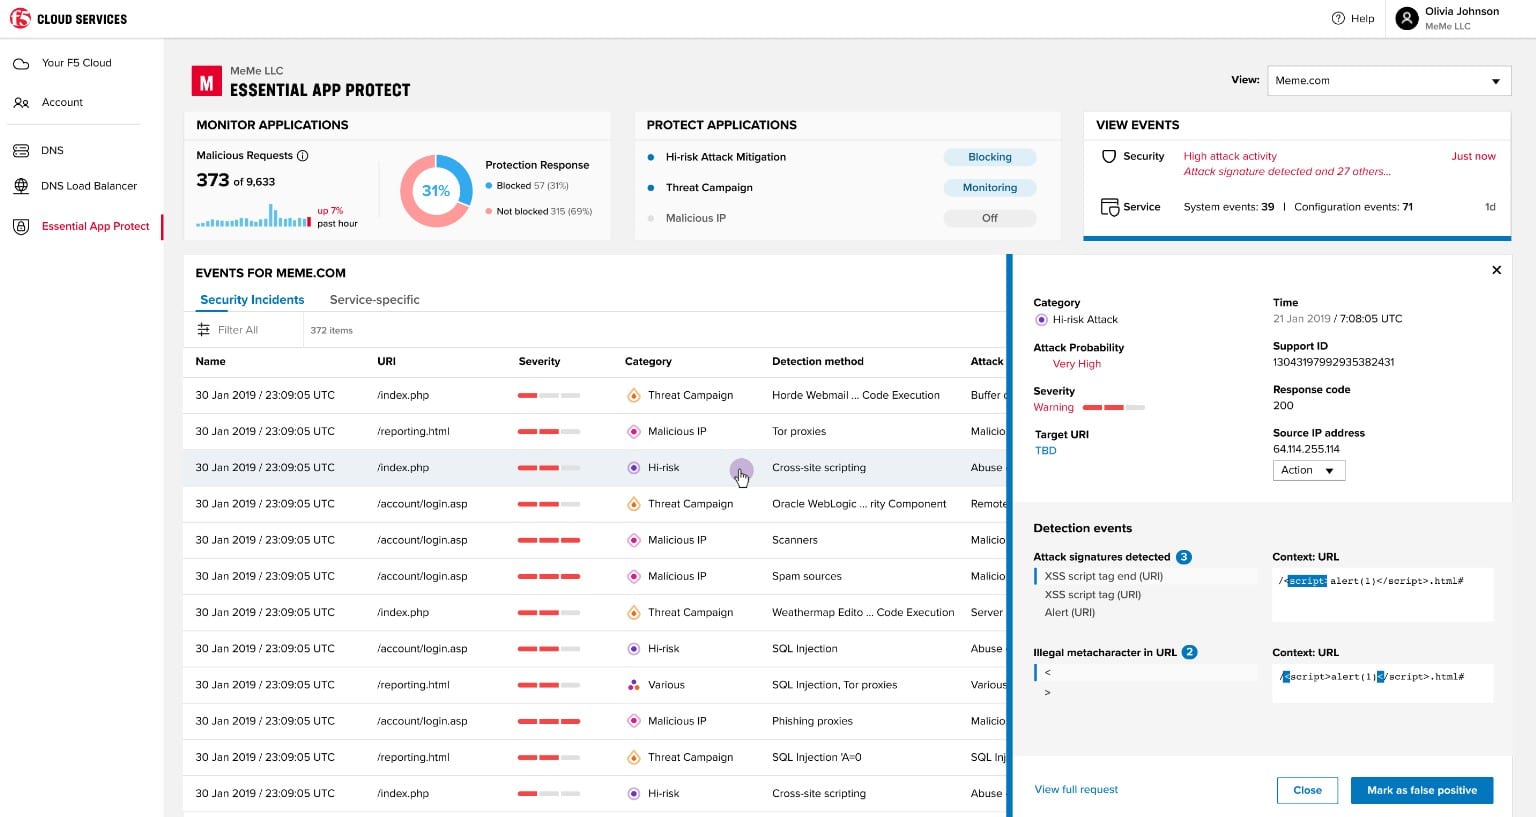Click the Various category icon
The height and width of the screenshot is (817, 1536).
click(633, 685)
